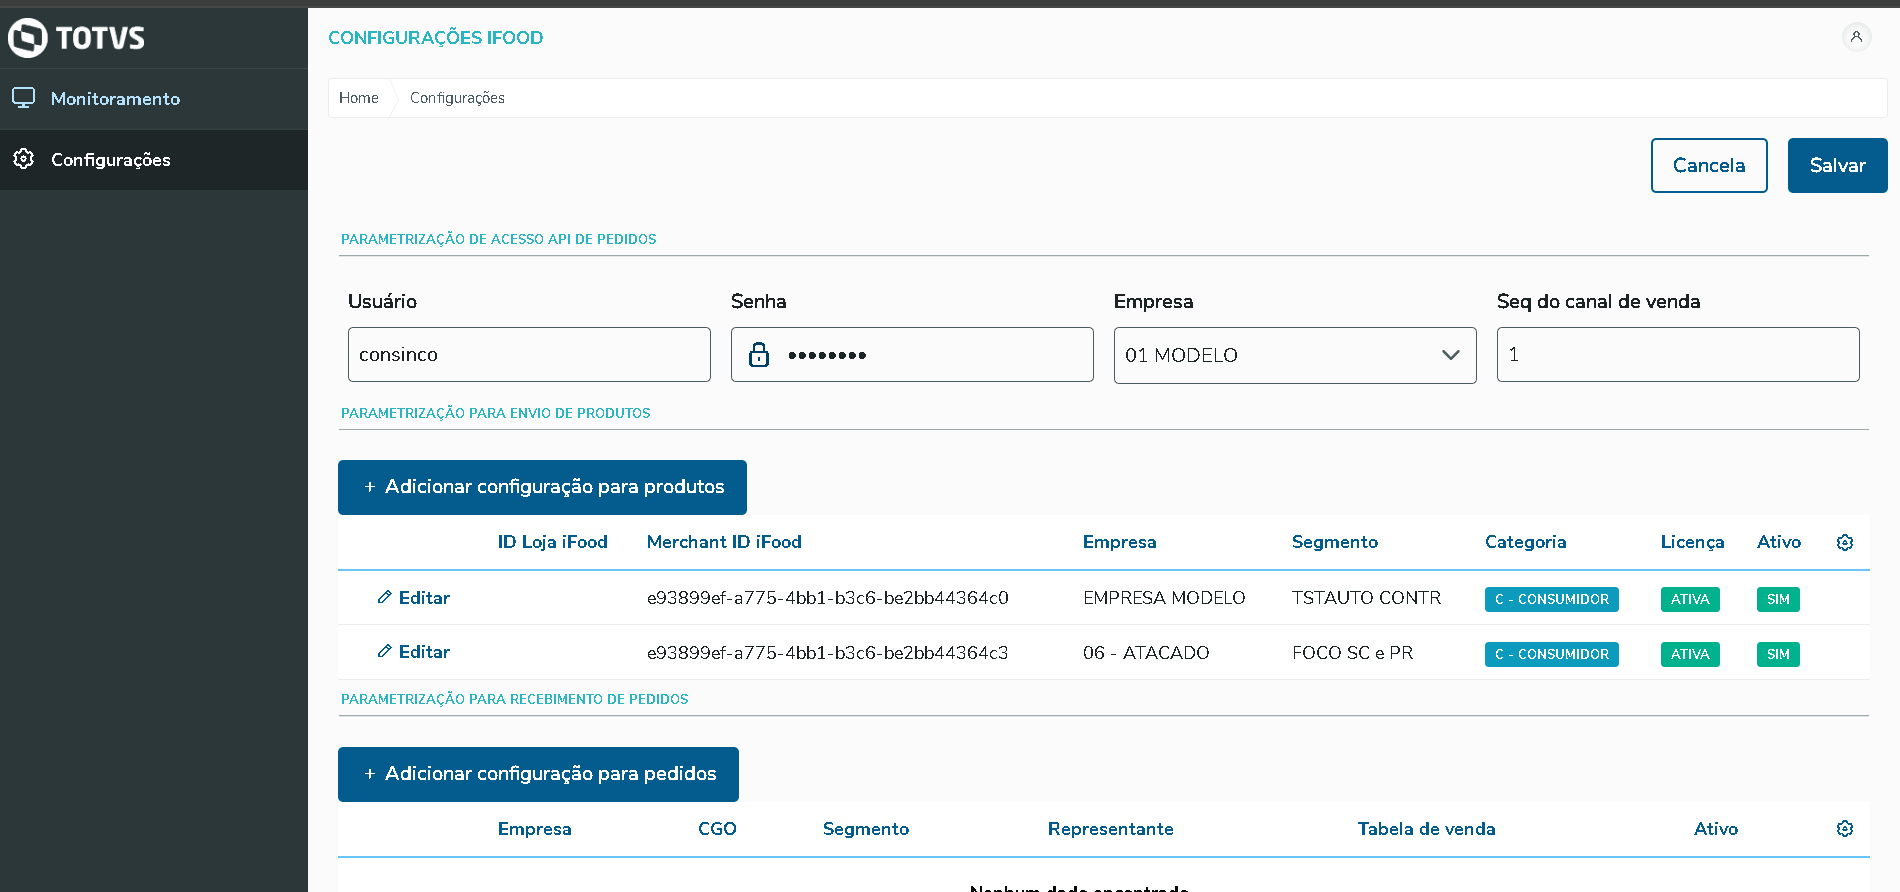Focus the Seq do canal de venda field
Viewport: 1900px width, 892px height.
pyautogui.click(x=1678, y=354)
